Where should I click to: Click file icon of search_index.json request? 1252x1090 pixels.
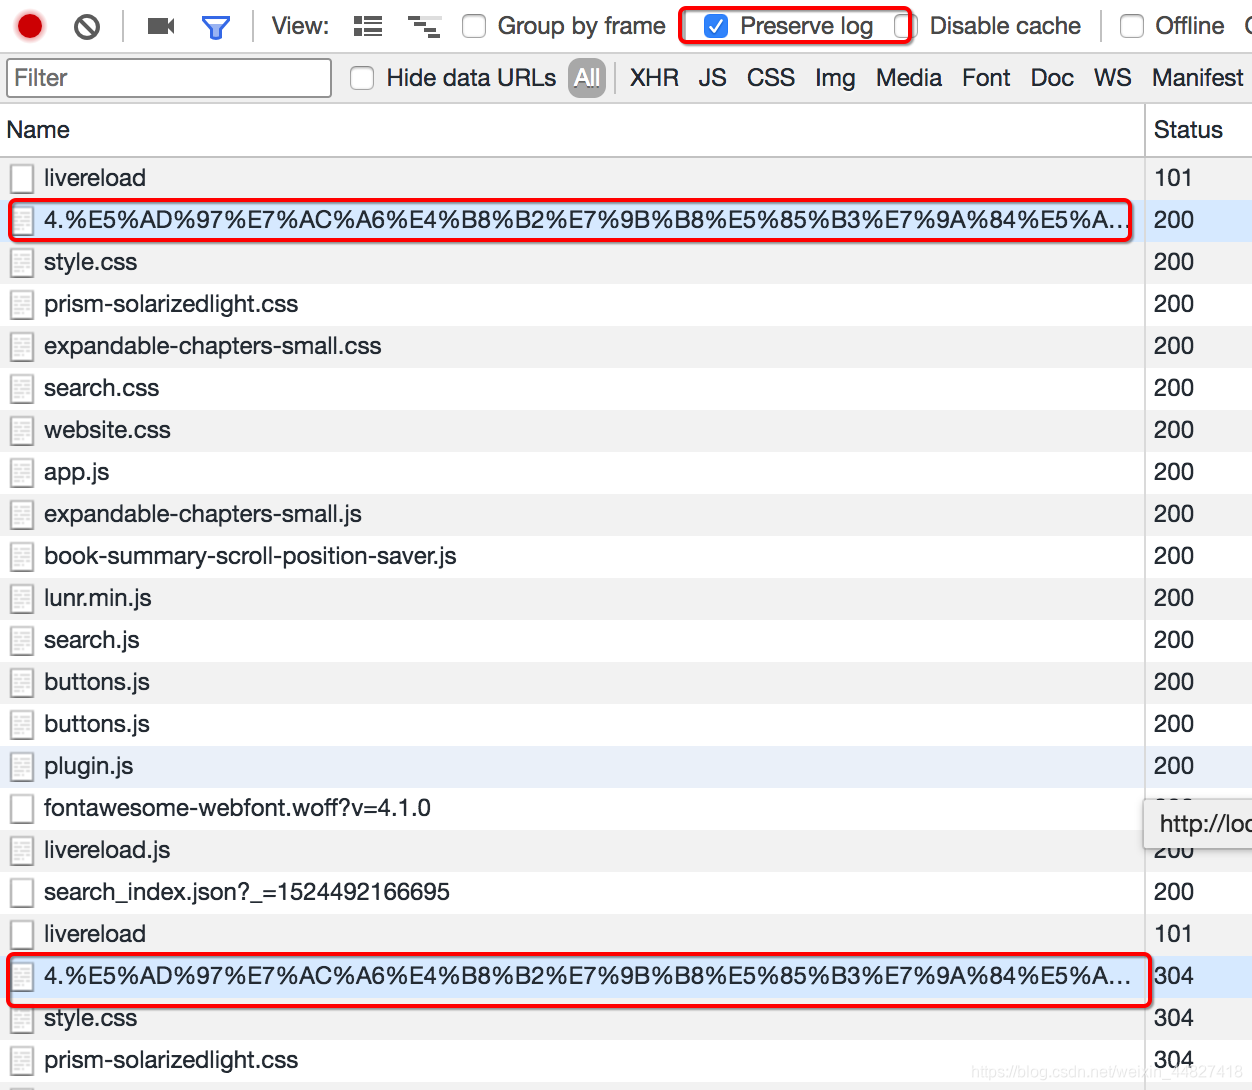coord(22,892)
